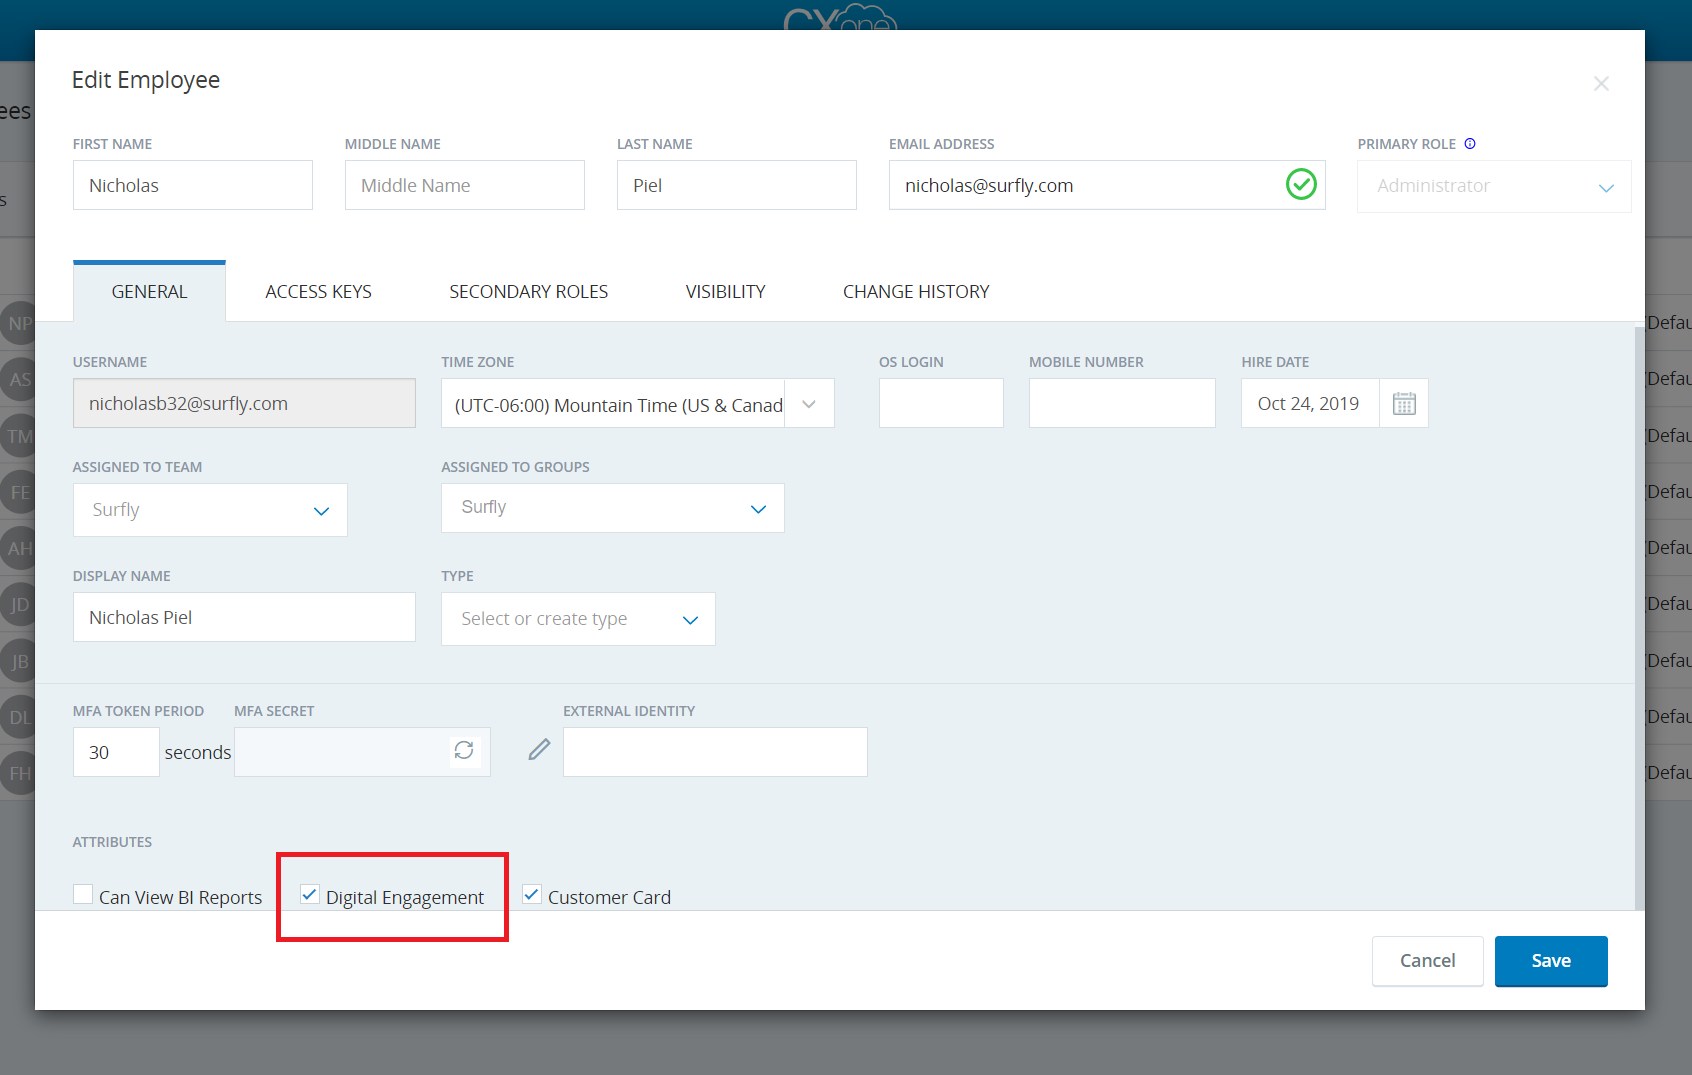Click the pencil edit icon
The width and height of the screenshot is (1692, 1075).
point(539,750)
